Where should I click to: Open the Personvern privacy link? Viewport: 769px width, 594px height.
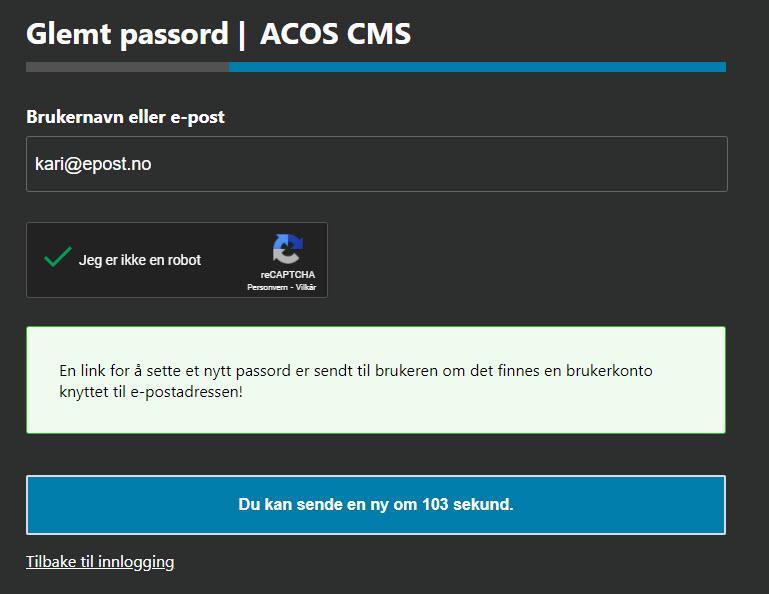[x=267, y=287]
